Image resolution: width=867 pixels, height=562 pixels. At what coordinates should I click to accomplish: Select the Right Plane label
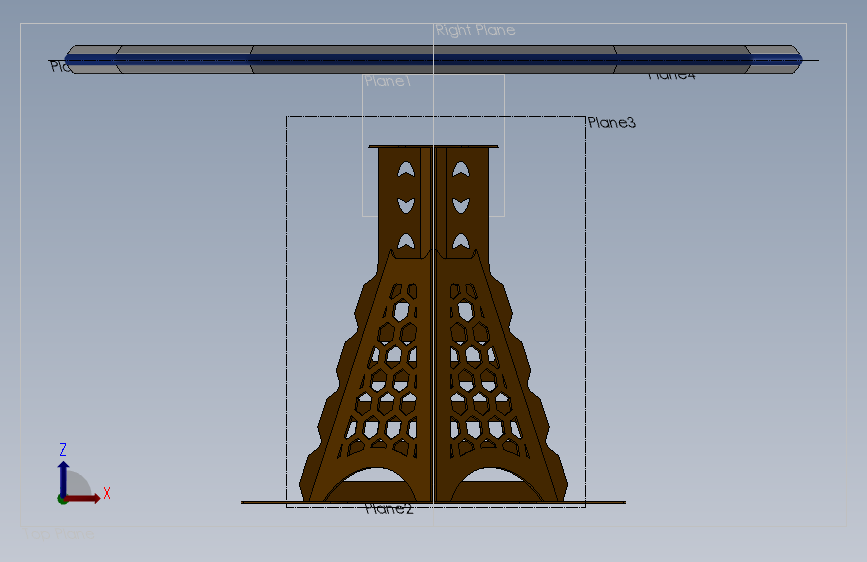pos(475,30)
